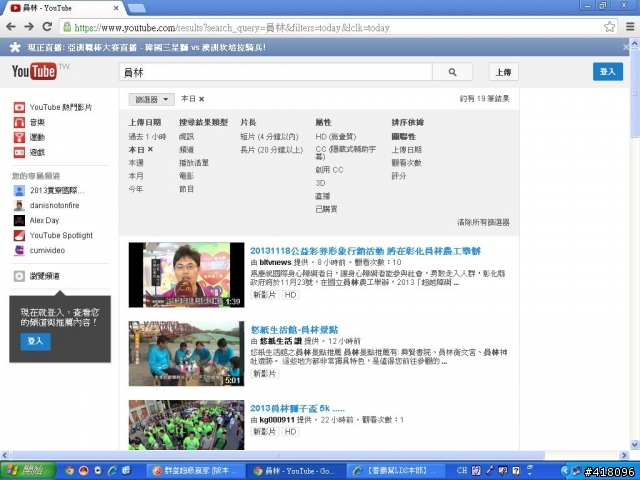Deselect the 本日 upload date filter

click(150, 149)
